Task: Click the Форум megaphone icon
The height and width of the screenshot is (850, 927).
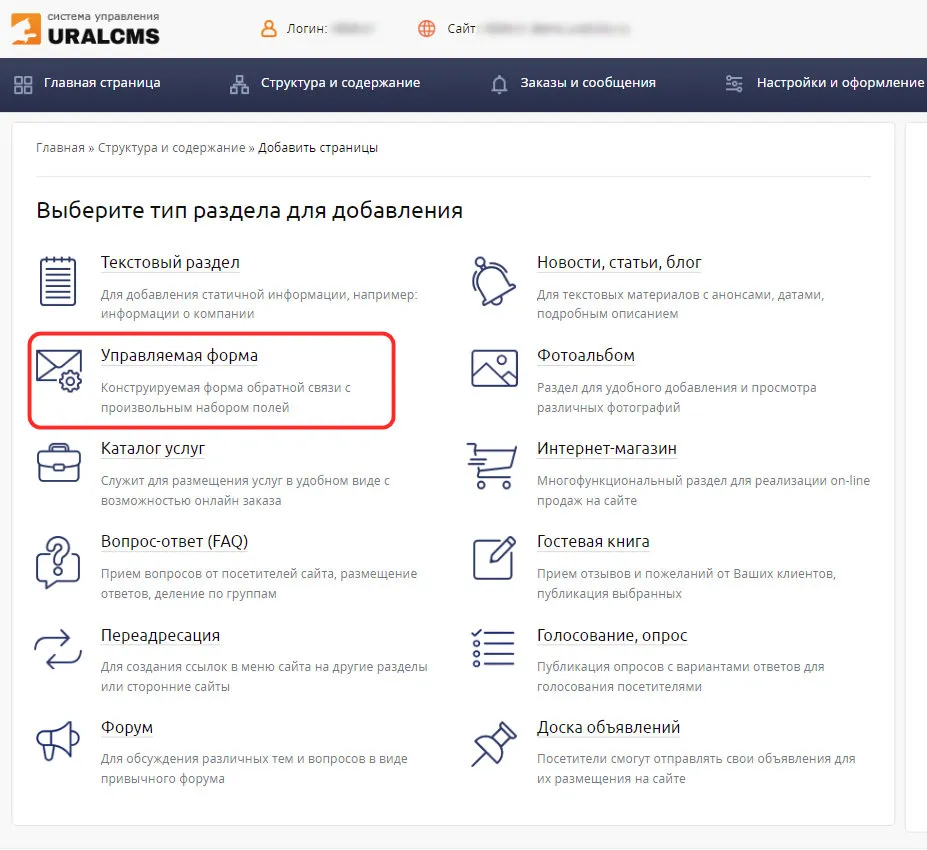Action: coord(57,741)
